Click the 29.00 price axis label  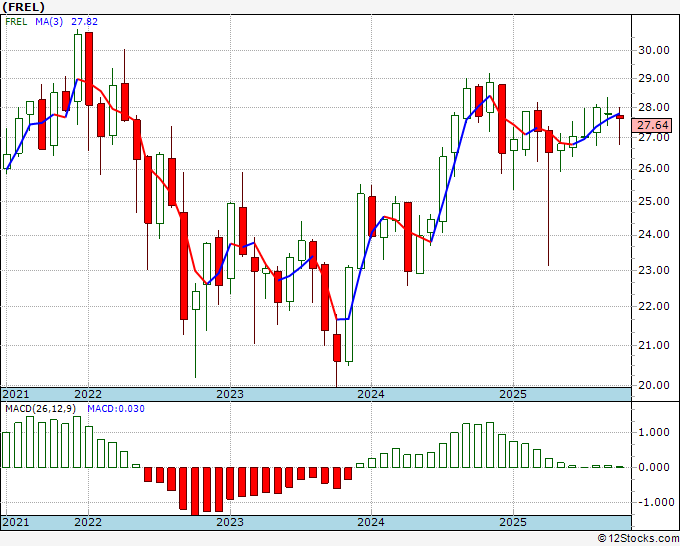coord(654,78)
